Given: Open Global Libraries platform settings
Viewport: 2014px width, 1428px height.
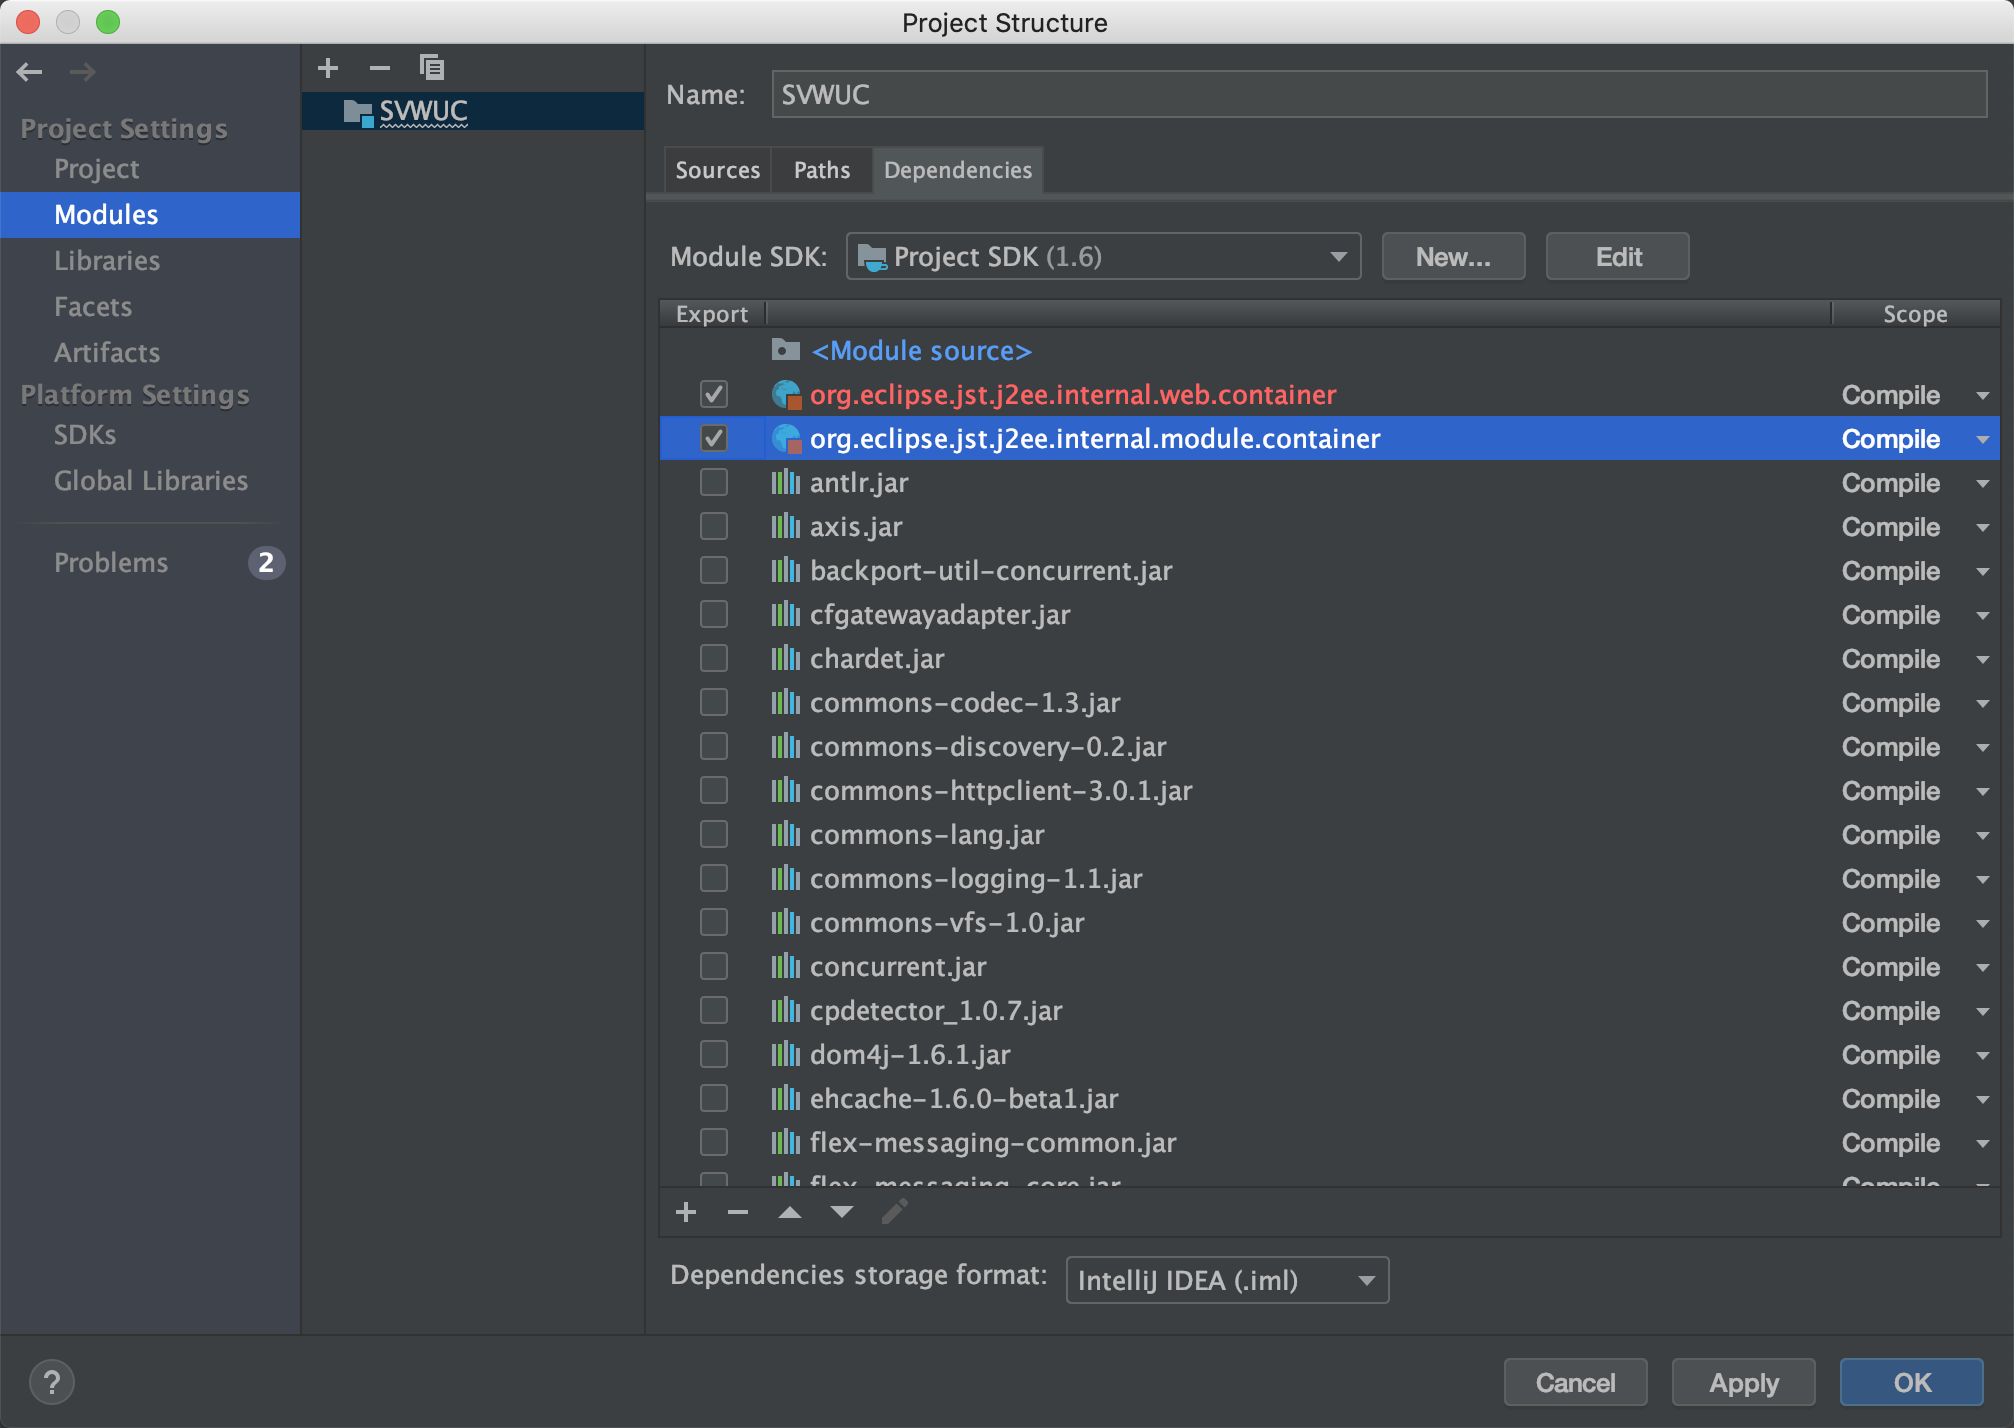Looking at the screenshot, I should coord(151,481).
